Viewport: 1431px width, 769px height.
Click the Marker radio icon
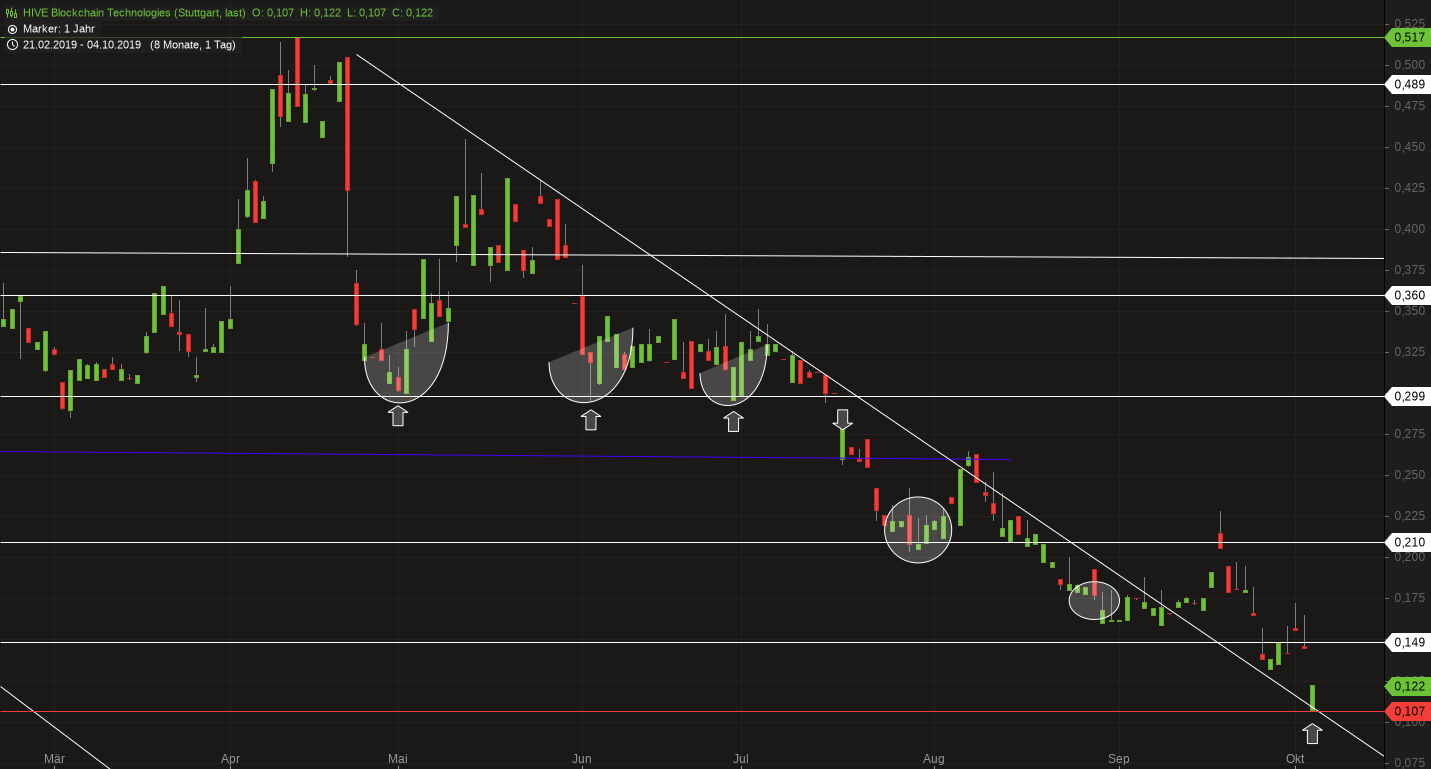(x=12, y=29)
